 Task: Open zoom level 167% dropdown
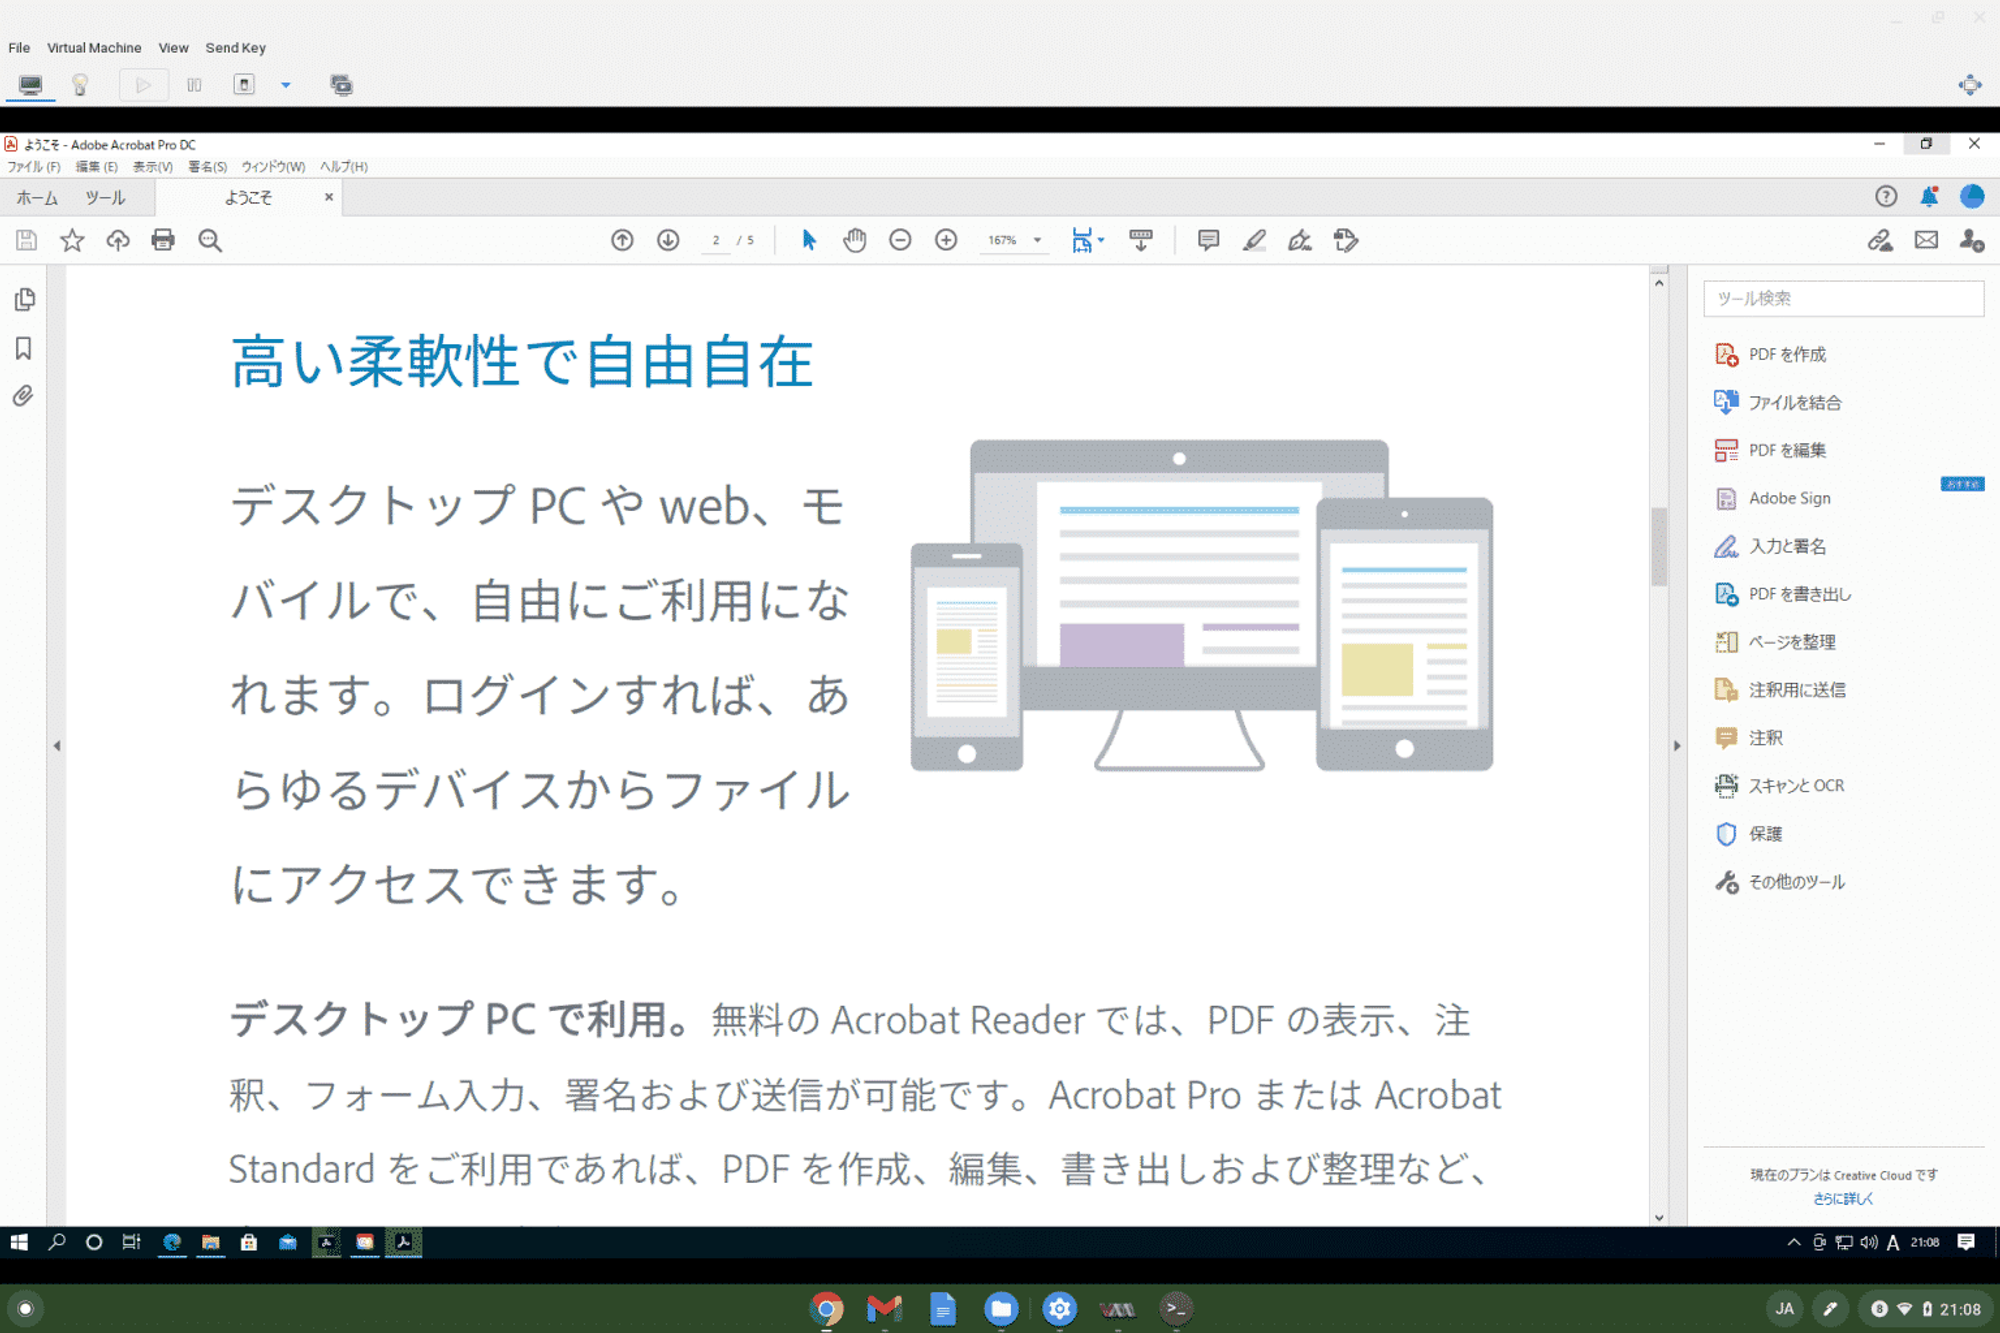(1038, 240)
